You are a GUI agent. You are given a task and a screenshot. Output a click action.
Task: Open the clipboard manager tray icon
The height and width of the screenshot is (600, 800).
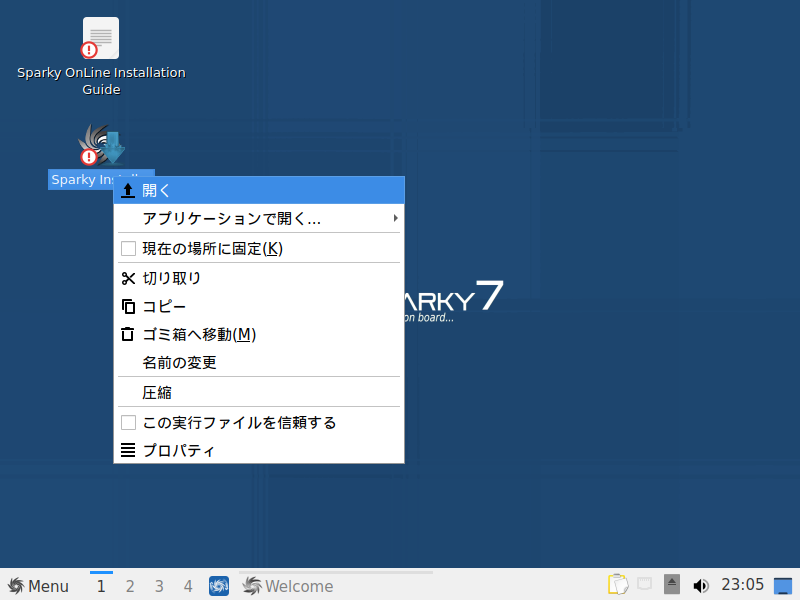pyautogui.click(x=618, y=585)
